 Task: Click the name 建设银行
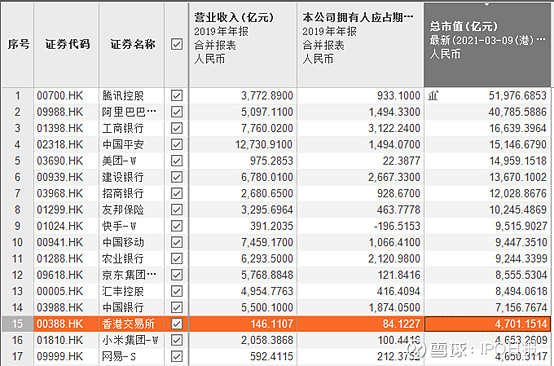coord(123,177)
